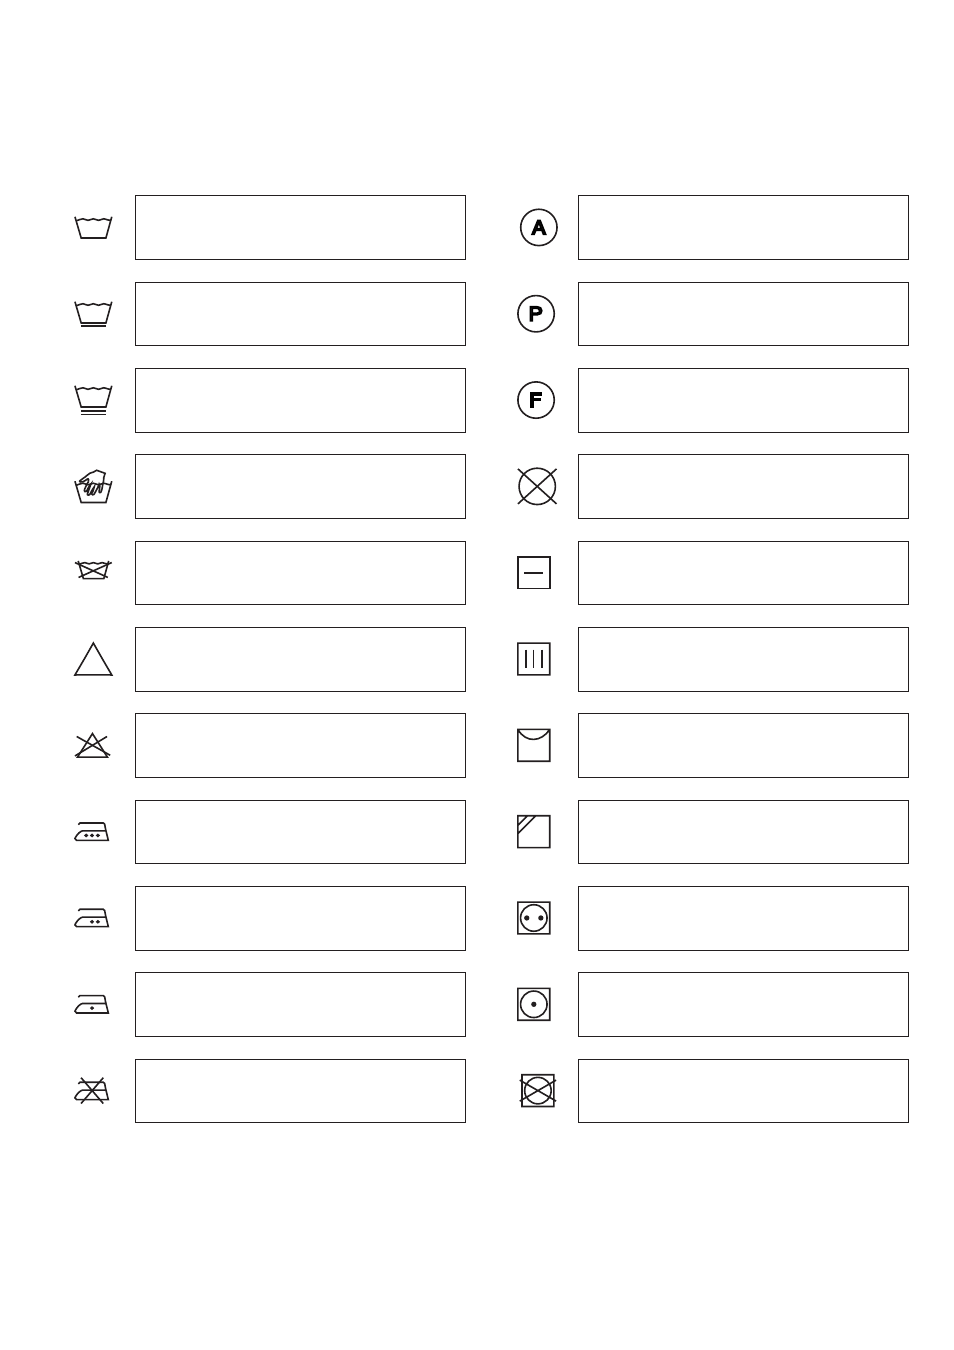Image resolution: width=954 pixels, height=1350 pixels.
Task: Click the three-dot hot iron icon
Action: (92, 832)
